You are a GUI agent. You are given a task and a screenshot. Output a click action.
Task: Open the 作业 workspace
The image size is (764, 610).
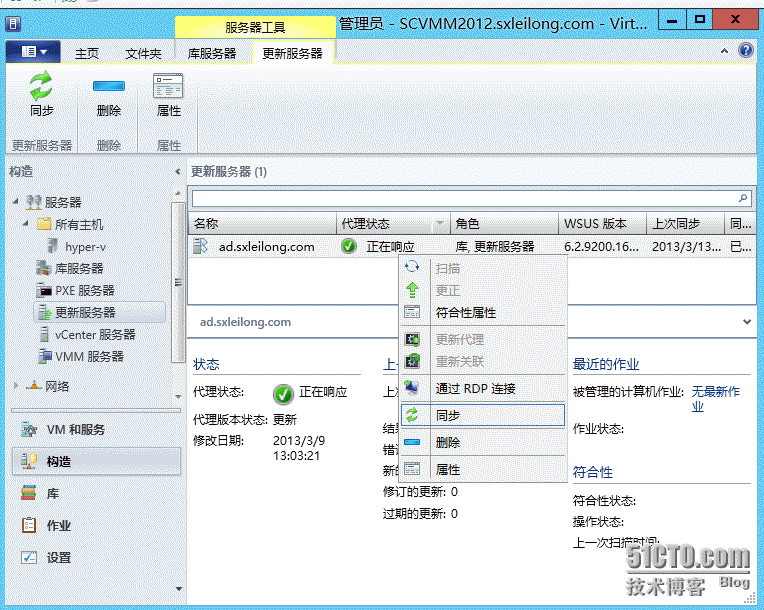click(96, 525)
